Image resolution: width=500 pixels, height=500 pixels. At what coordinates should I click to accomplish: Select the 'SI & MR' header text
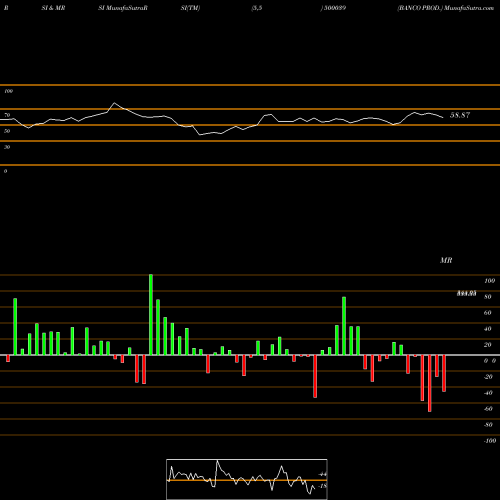53,8
